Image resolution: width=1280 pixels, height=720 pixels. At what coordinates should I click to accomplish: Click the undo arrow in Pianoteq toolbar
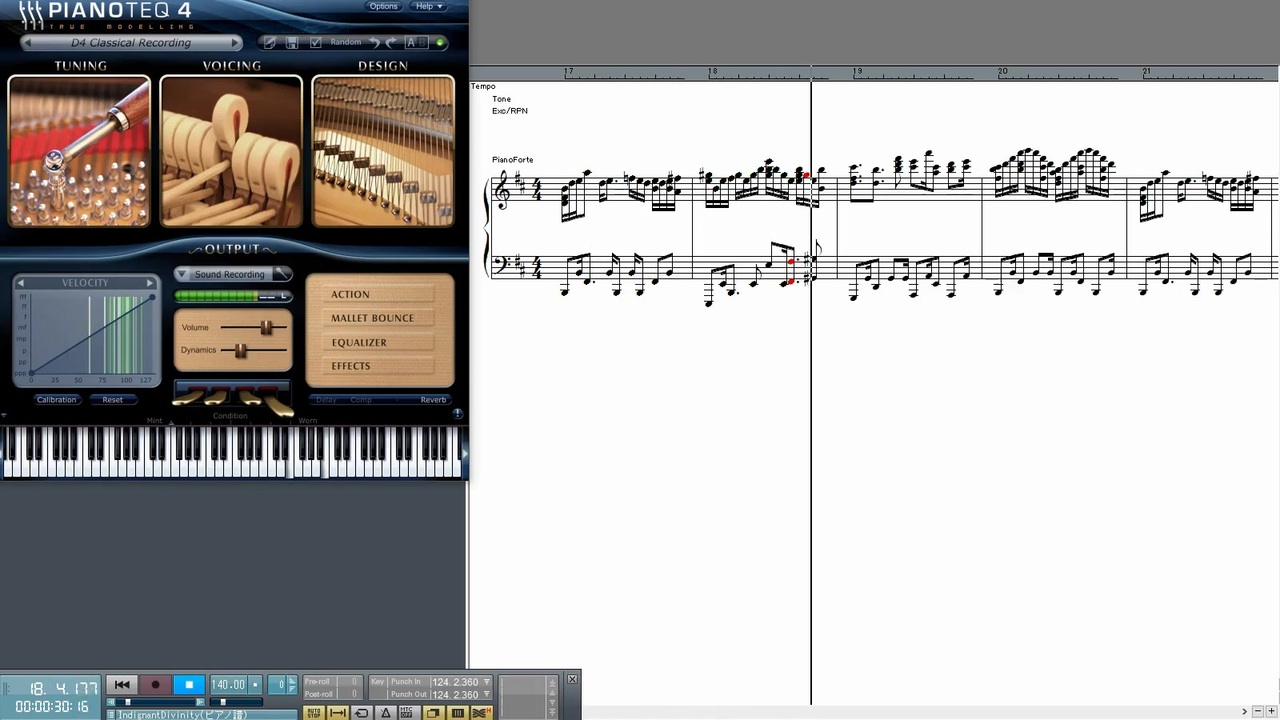[x=374, y=42]
